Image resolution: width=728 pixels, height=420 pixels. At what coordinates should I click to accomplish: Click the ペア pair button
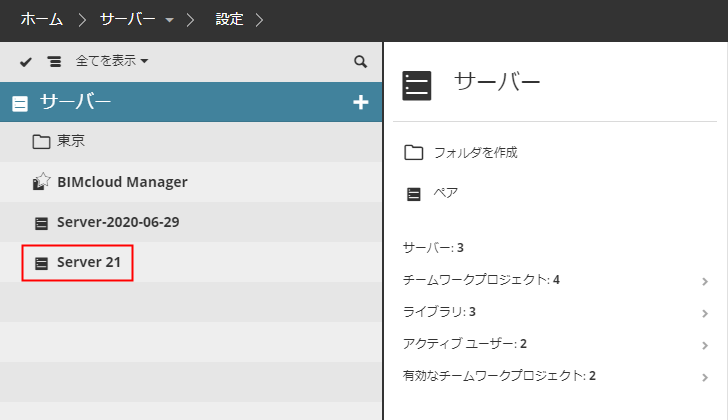pyautogui.click(x=445, y=193)
